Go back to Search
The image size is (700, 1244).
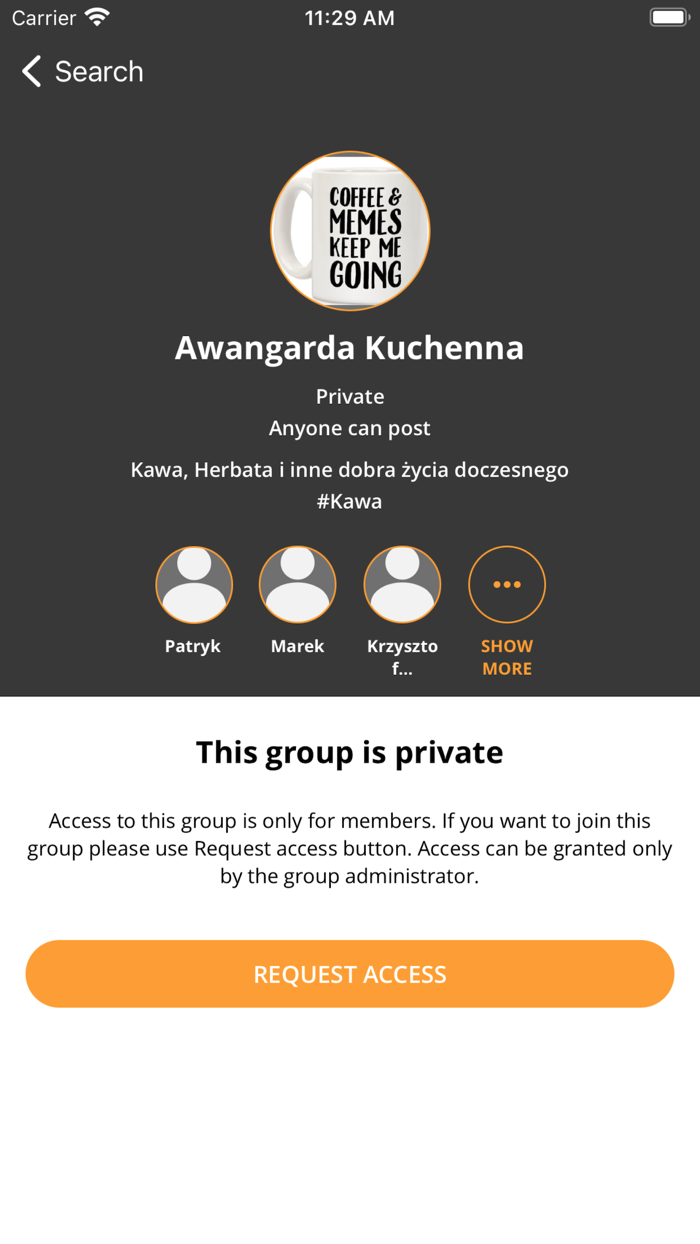pos(98,71)
